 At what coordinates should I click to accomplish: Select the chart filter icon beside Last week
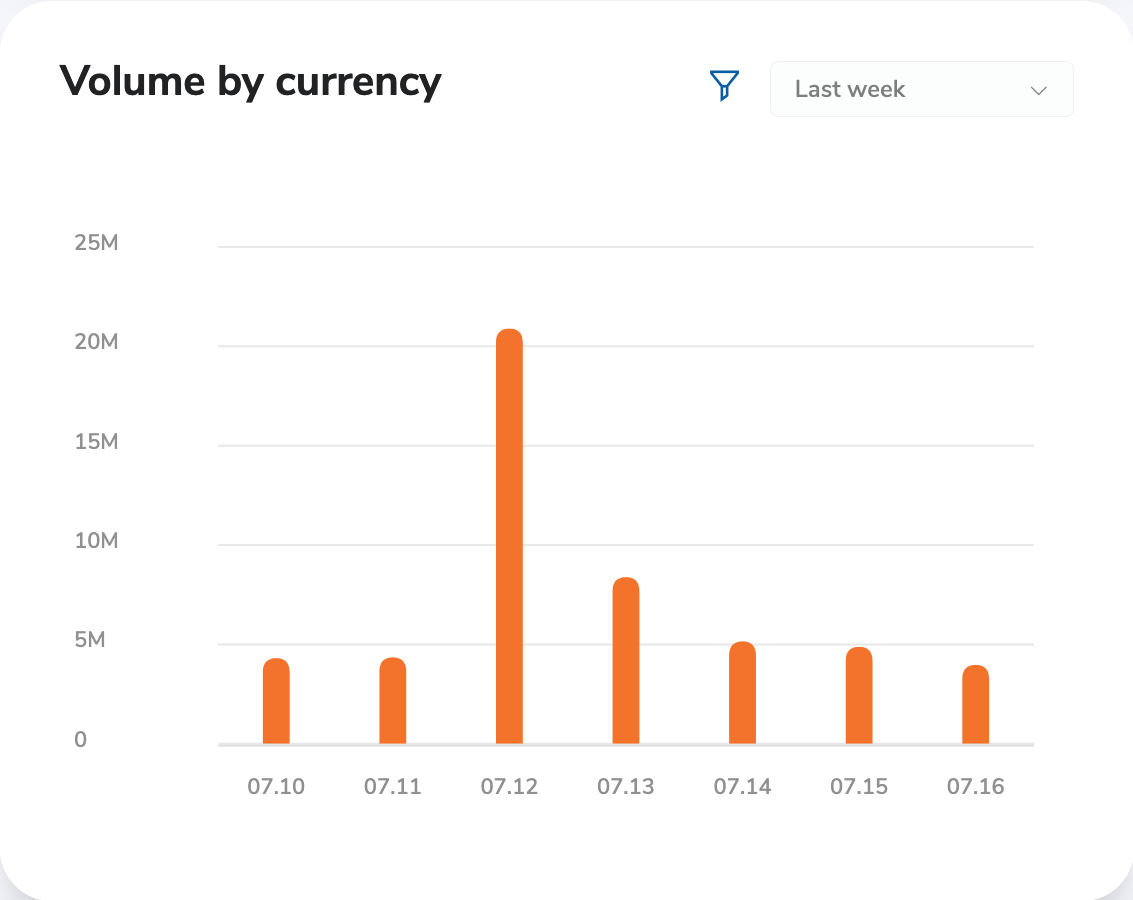[723, 86]
